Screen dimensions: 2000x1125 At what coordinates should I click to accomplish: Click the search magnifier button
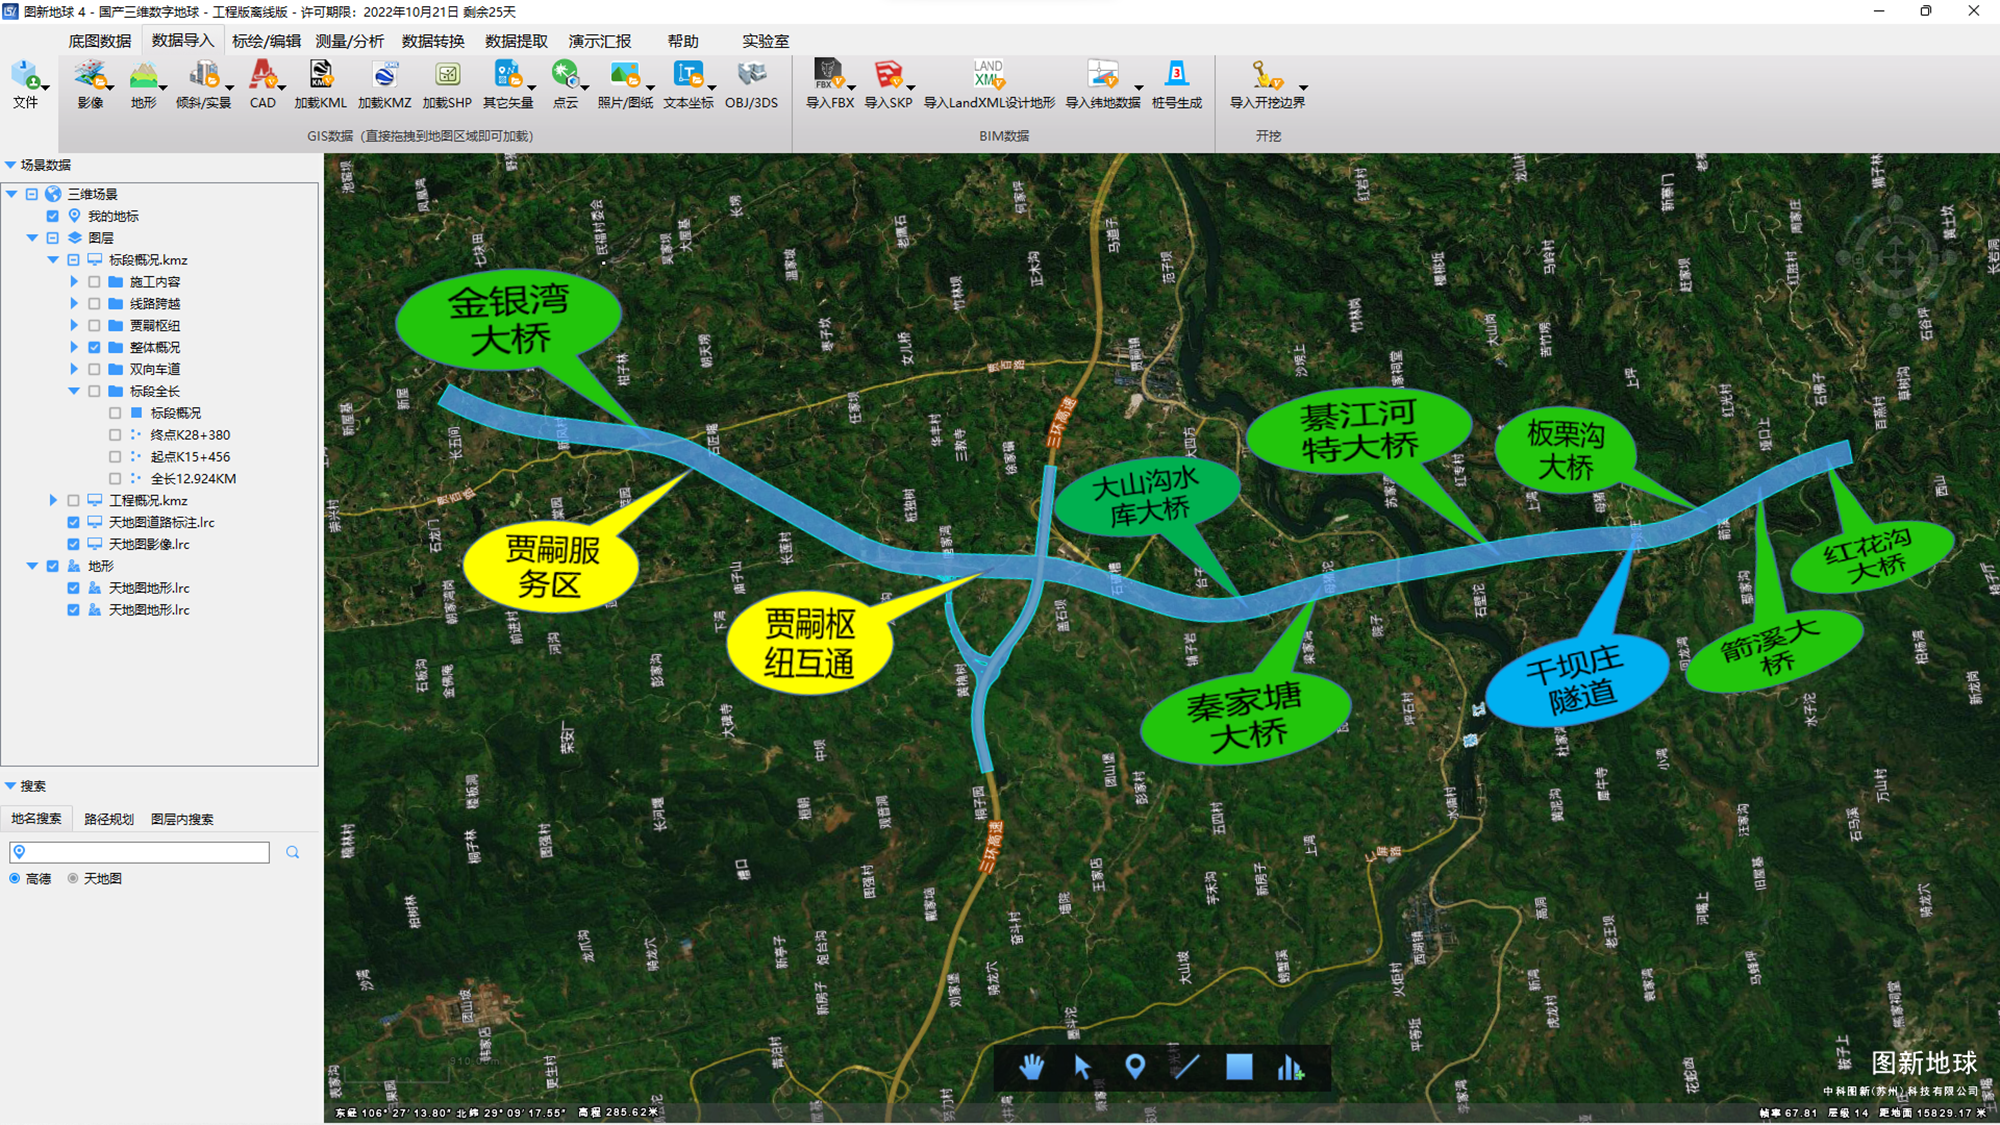pos(293,852)
